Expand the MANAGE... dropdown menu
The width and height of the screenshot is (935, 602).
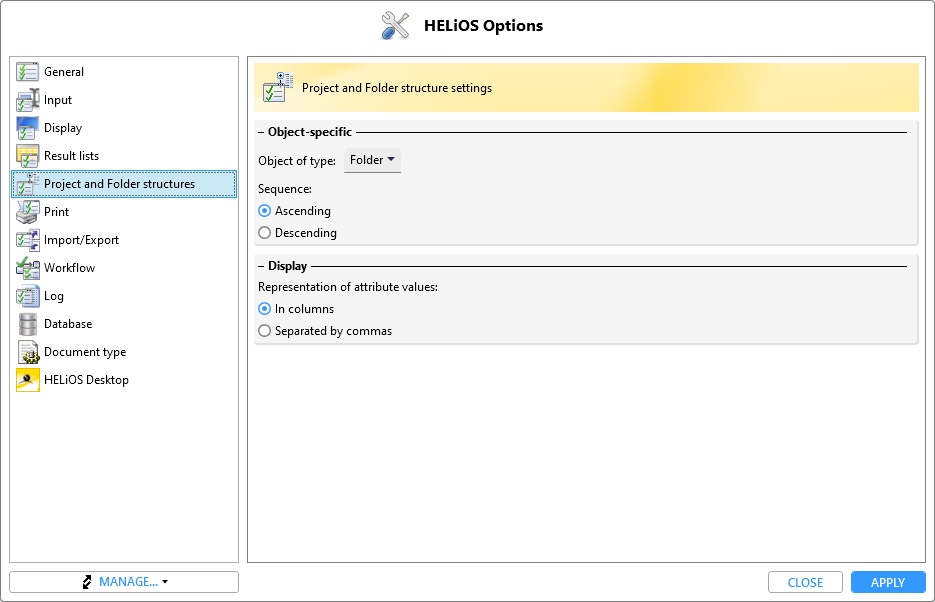(124, 582)
